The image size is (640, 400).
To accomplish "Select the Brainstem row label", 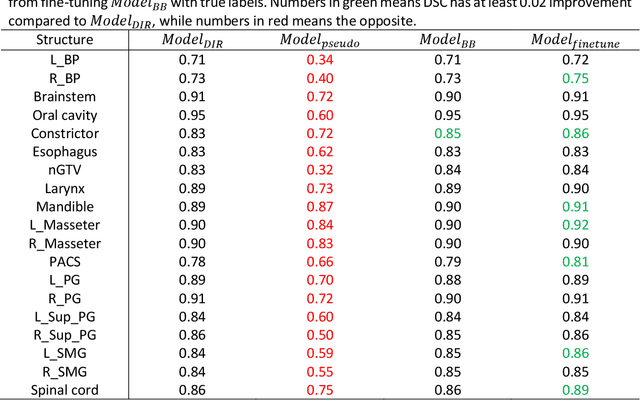I will [x=64, y=96].
